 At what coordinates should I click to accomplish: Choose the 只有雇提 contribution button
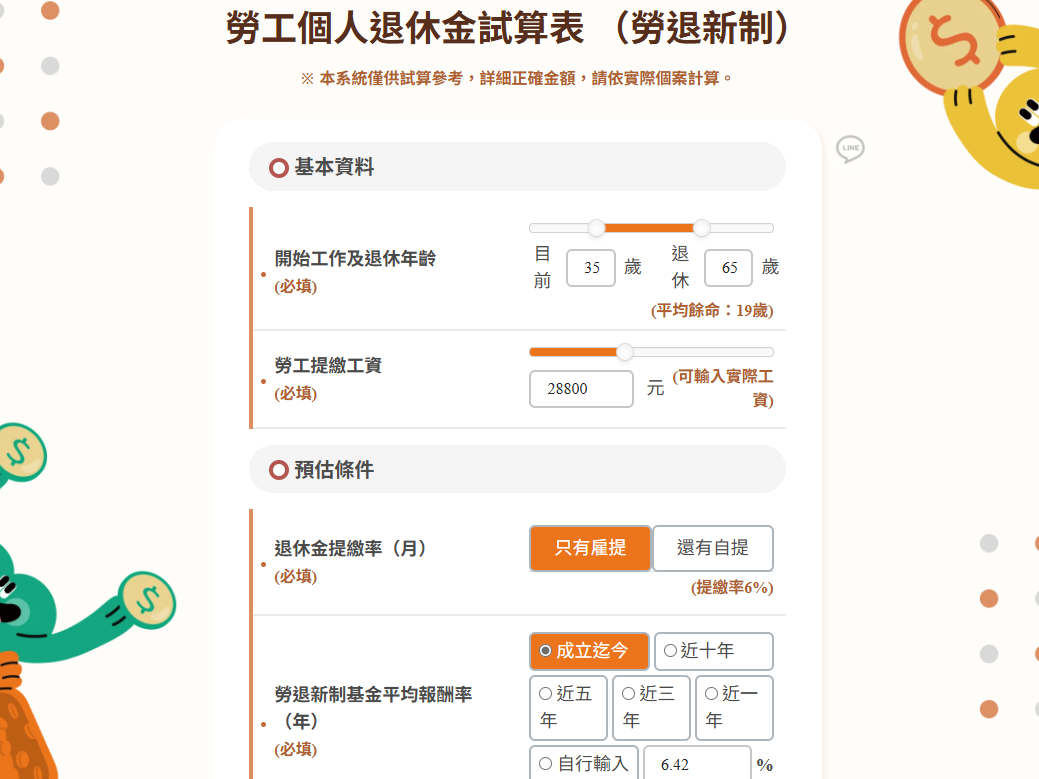point(590,548)
